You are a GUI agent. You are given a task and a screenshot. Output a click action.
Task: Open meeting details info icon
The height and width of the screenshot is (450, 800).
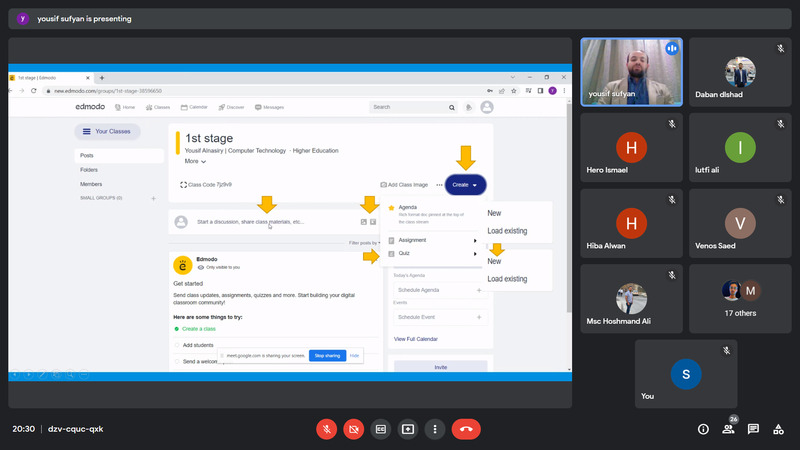click(x=703, y=429)
